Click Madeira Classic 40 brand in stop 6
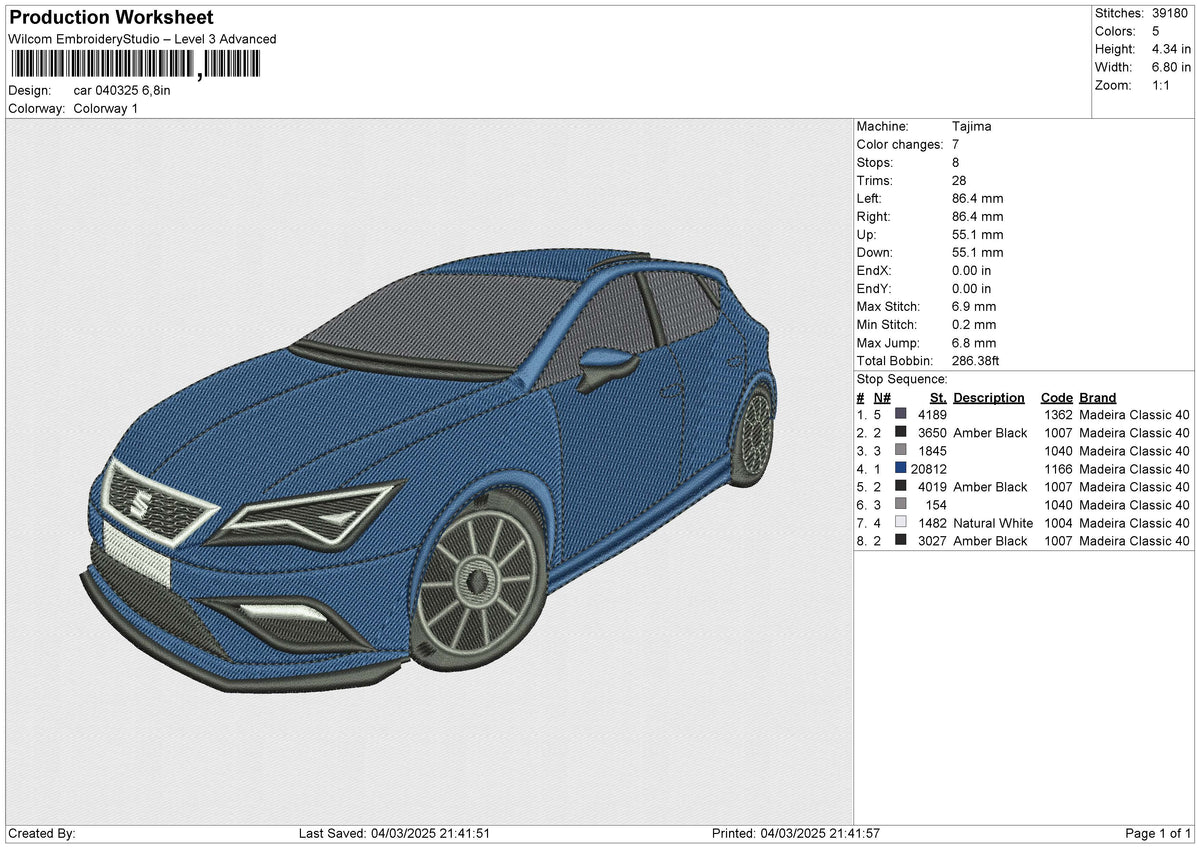The height and width of the screenshot is (848, 1200). (1135, 505)
